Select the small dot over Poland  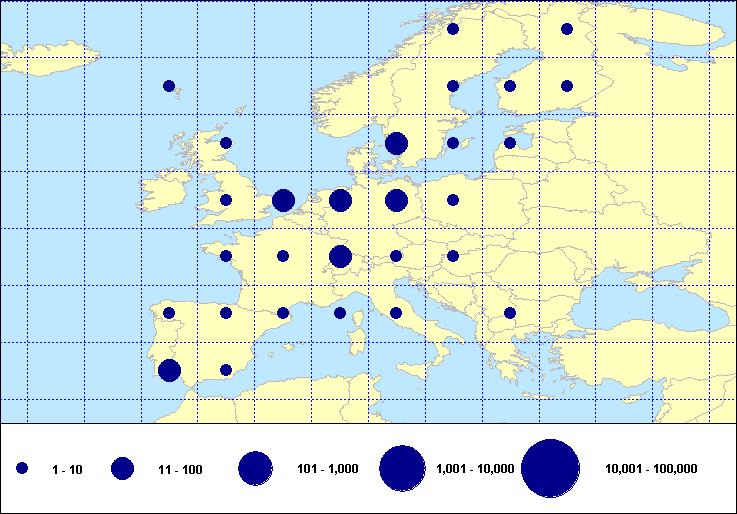click(453, 200)
